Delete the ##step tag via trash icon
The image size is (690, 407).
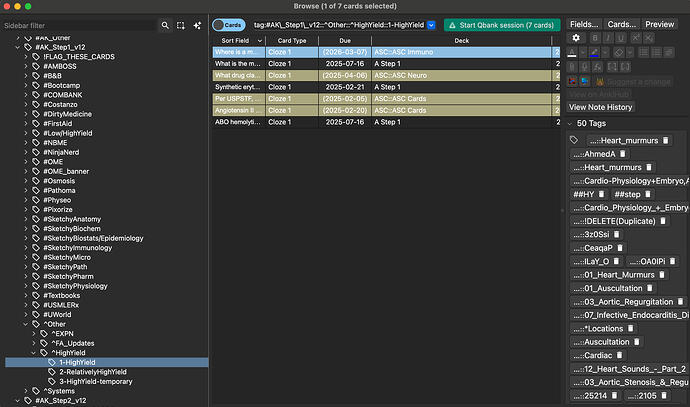[648, 194]
